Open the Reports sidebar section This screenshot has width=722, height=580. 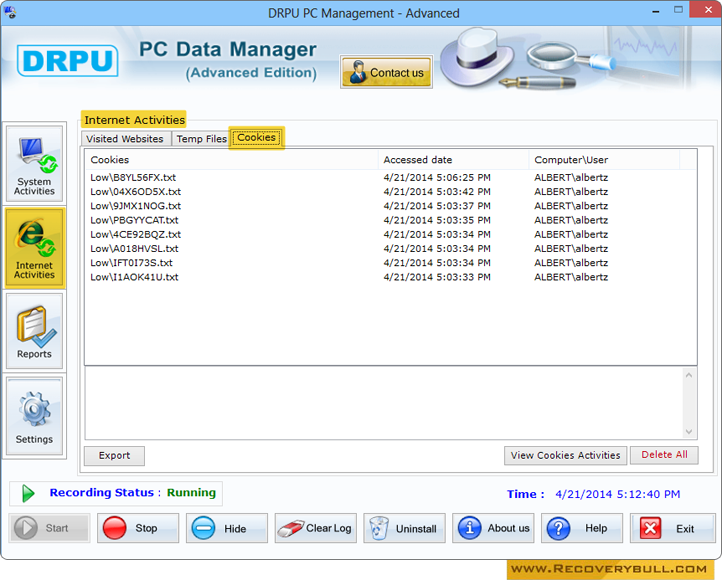34,331
